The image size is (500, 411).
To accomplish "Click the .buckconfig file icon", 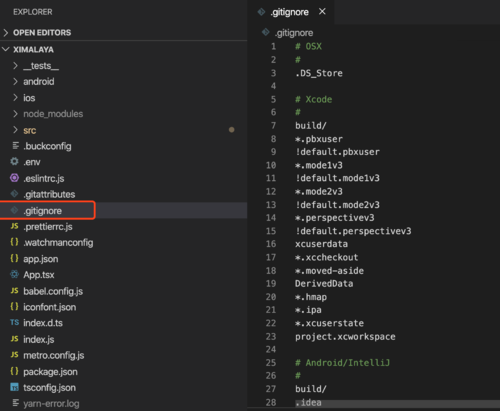I will (x=15, y=146).
